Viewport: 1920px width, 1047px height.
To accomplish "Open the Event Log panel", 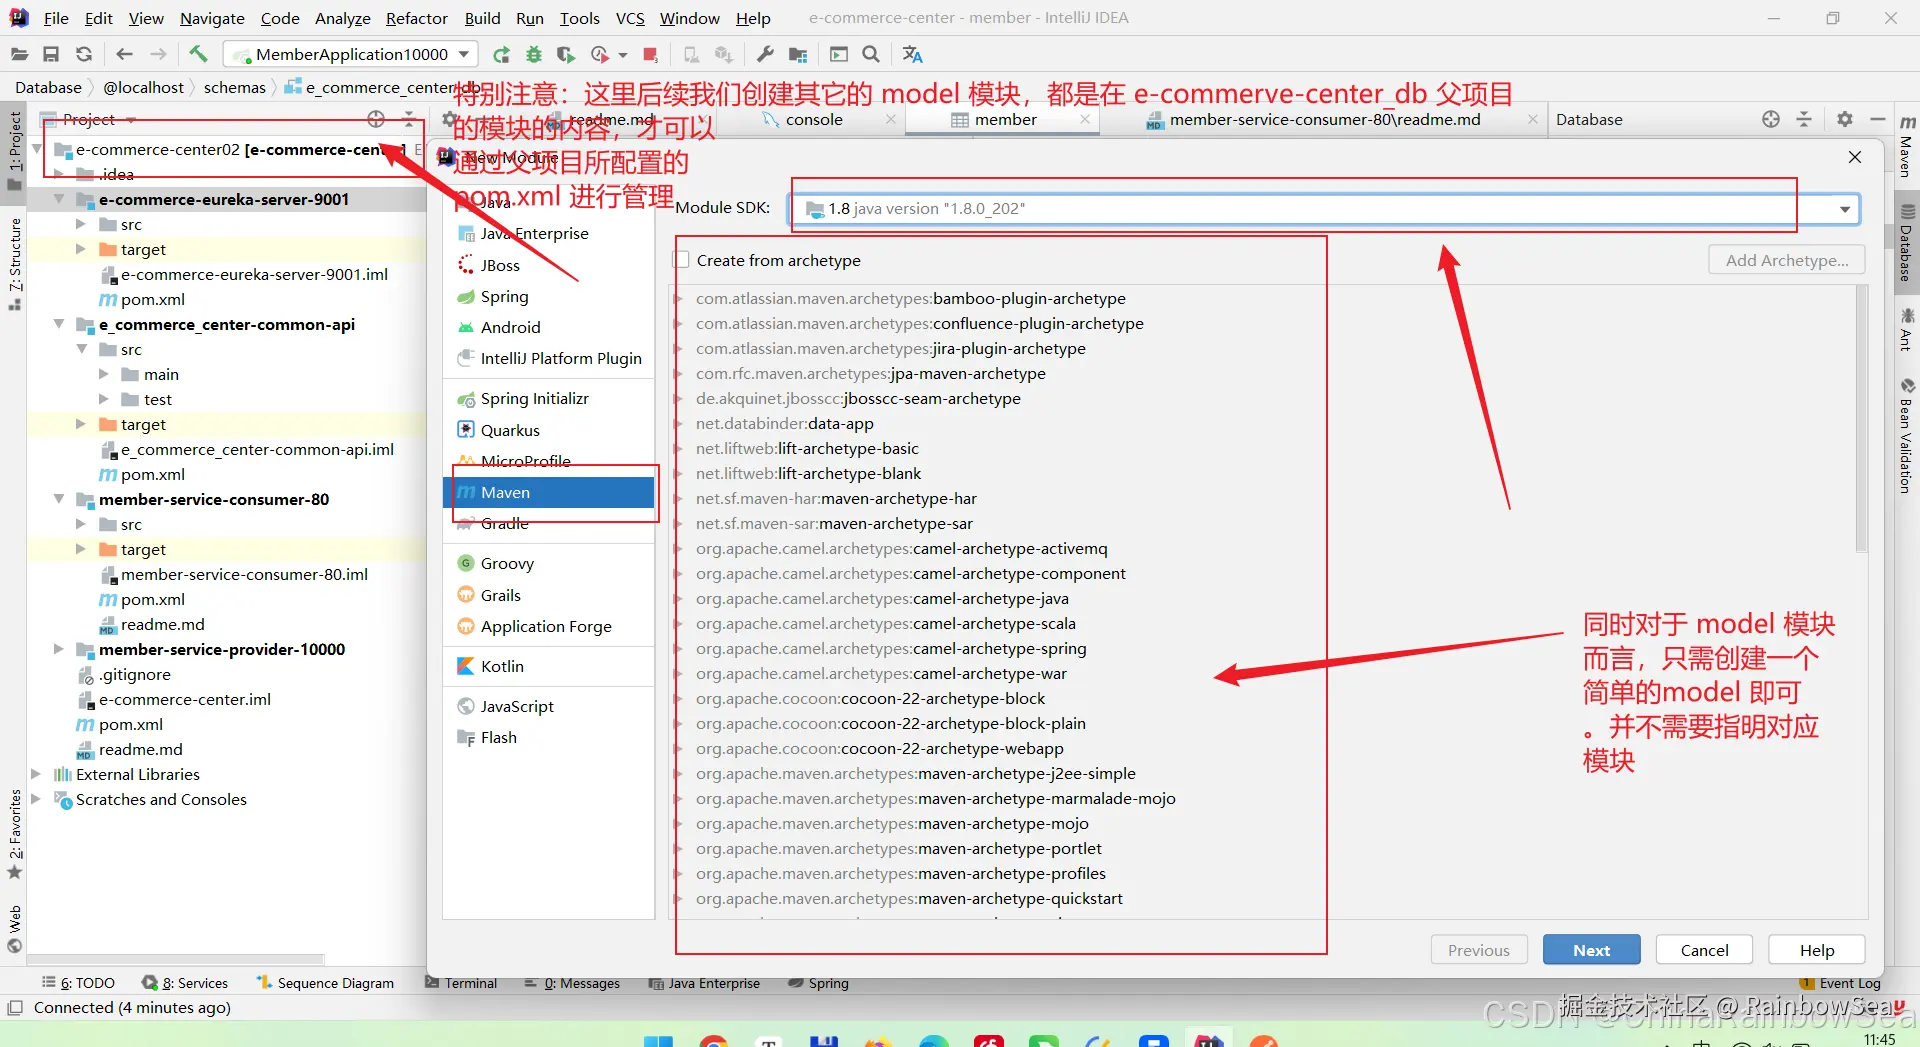I will point(1840,983).
